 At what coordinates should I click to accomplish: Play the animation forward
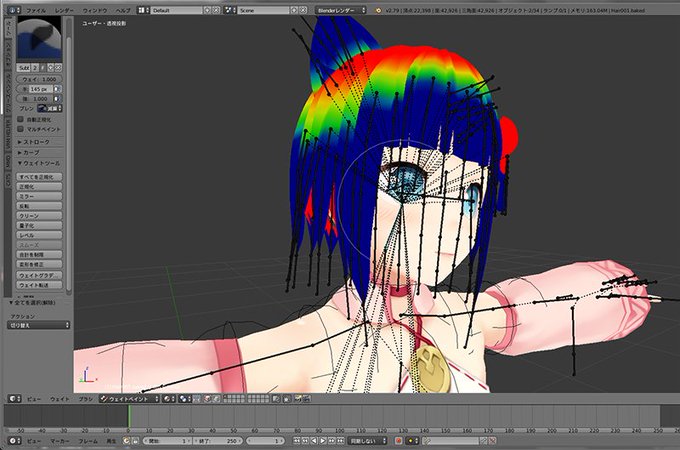click(323, 440)
